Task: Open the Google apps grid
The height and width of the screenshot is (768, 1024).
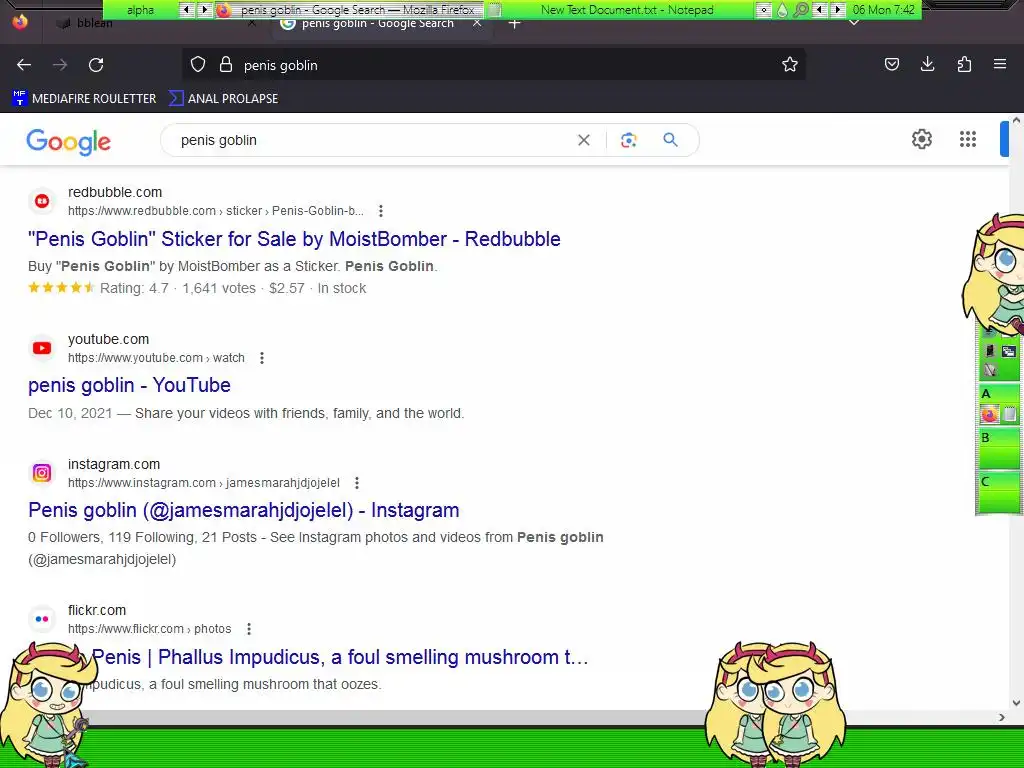Action: tap(968, 139)
